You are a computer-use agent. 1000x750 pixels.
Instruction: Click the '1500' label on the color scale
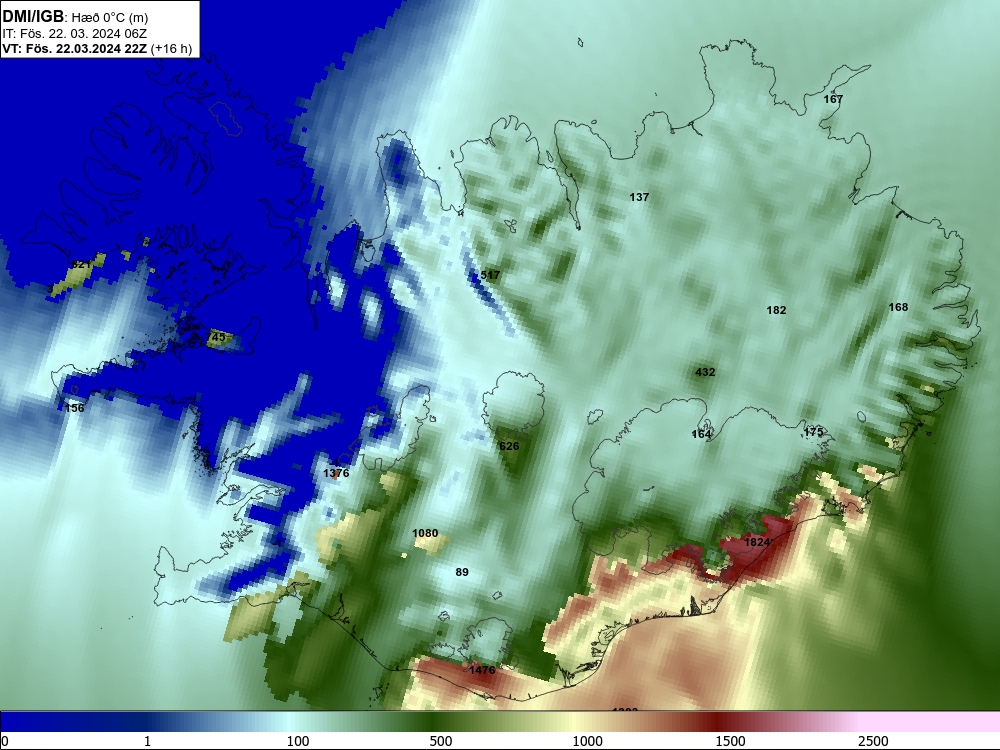730,741
